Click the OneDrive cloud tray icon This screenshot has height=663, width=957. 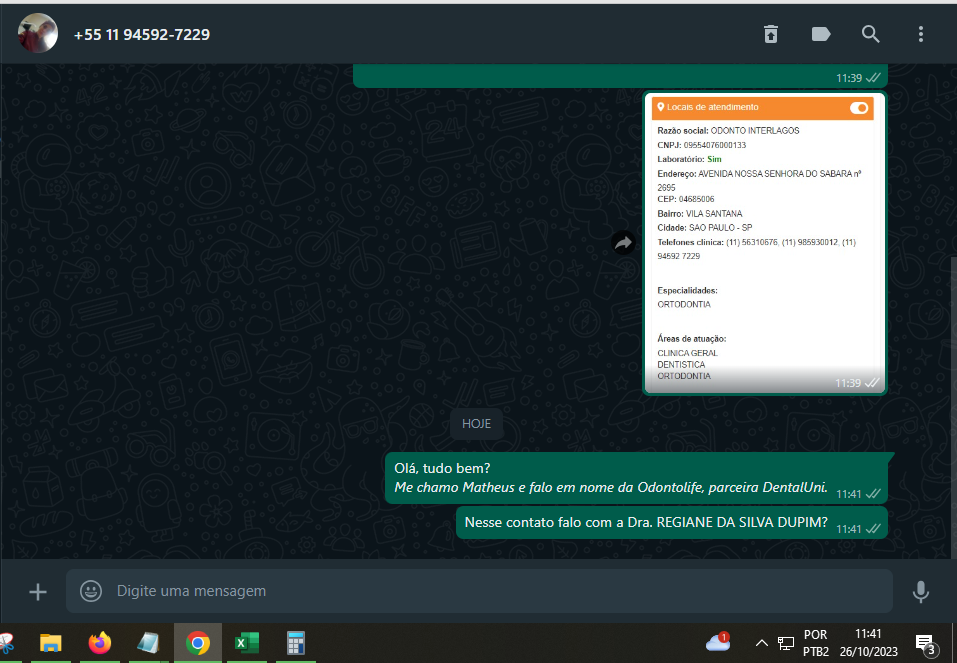[x=718, y=643]
